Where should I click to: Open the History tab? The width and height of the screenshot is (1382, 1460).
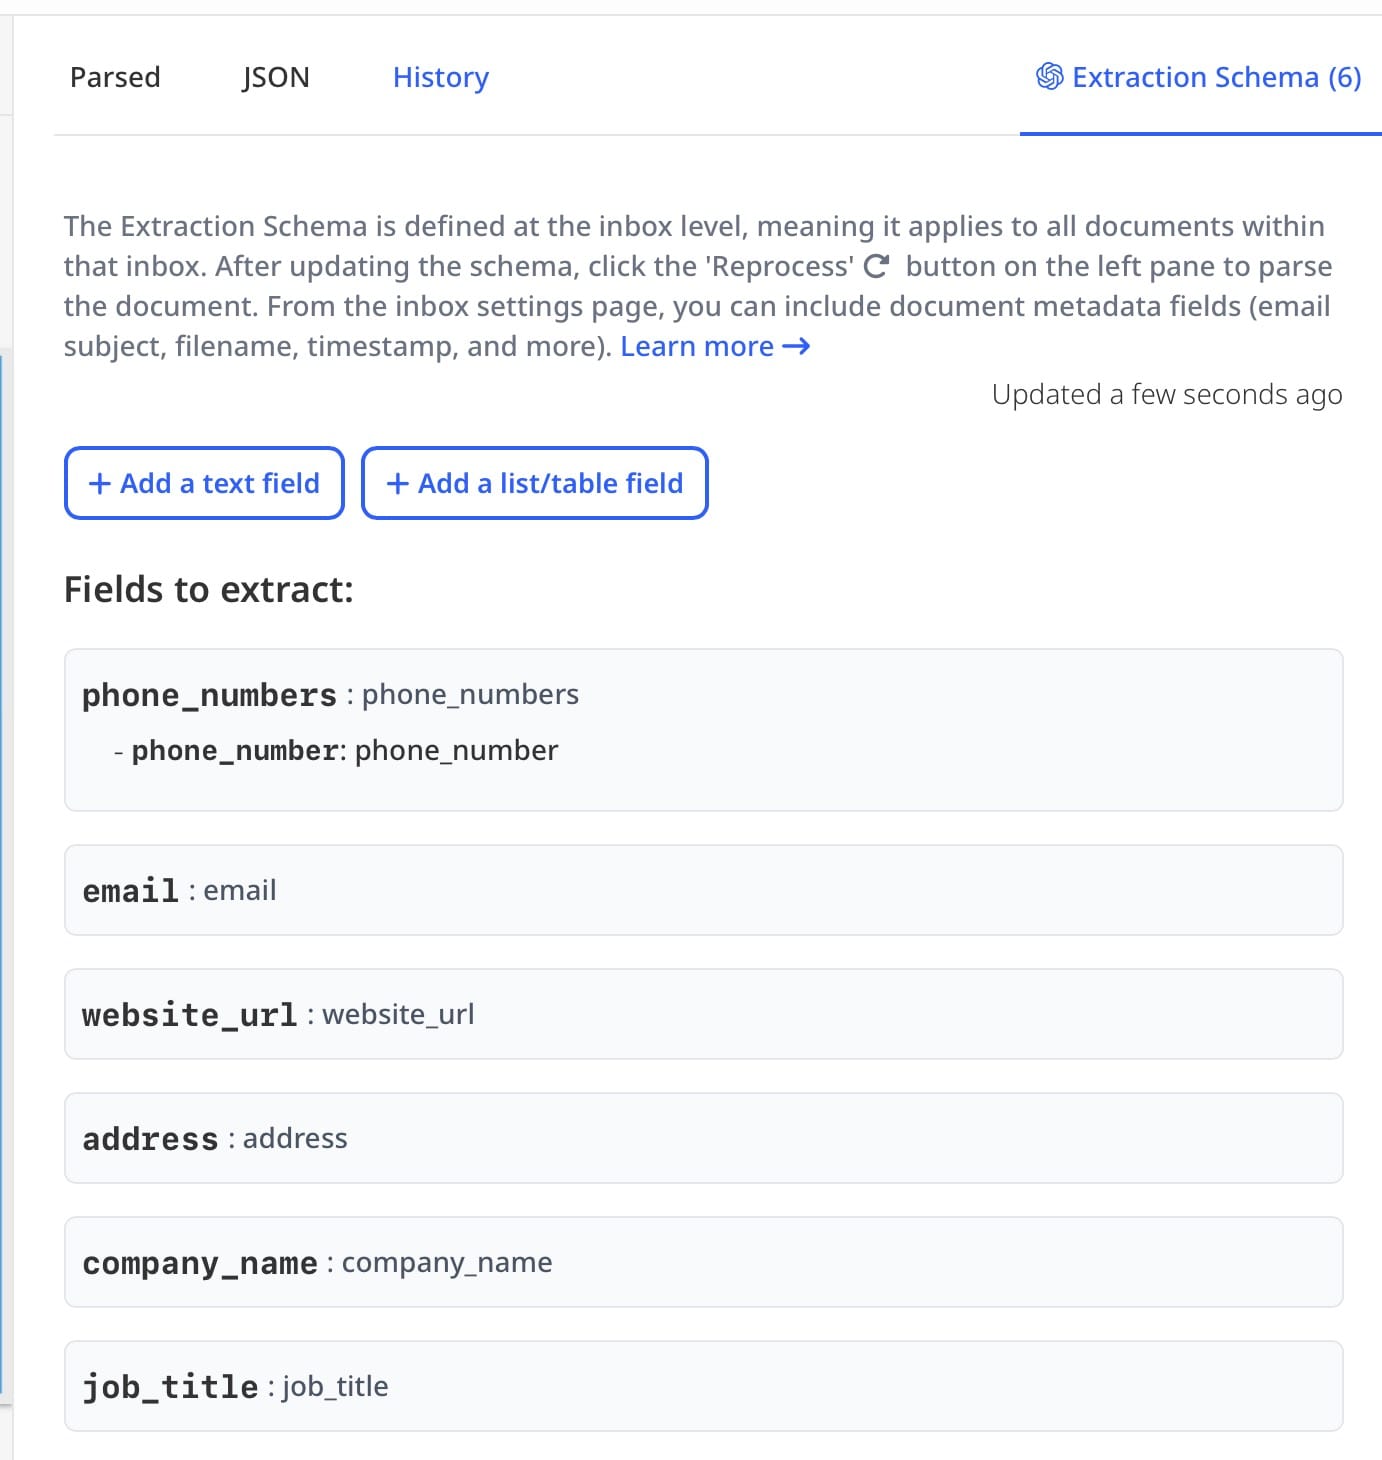pyautogui.click(x=440, y=77)
